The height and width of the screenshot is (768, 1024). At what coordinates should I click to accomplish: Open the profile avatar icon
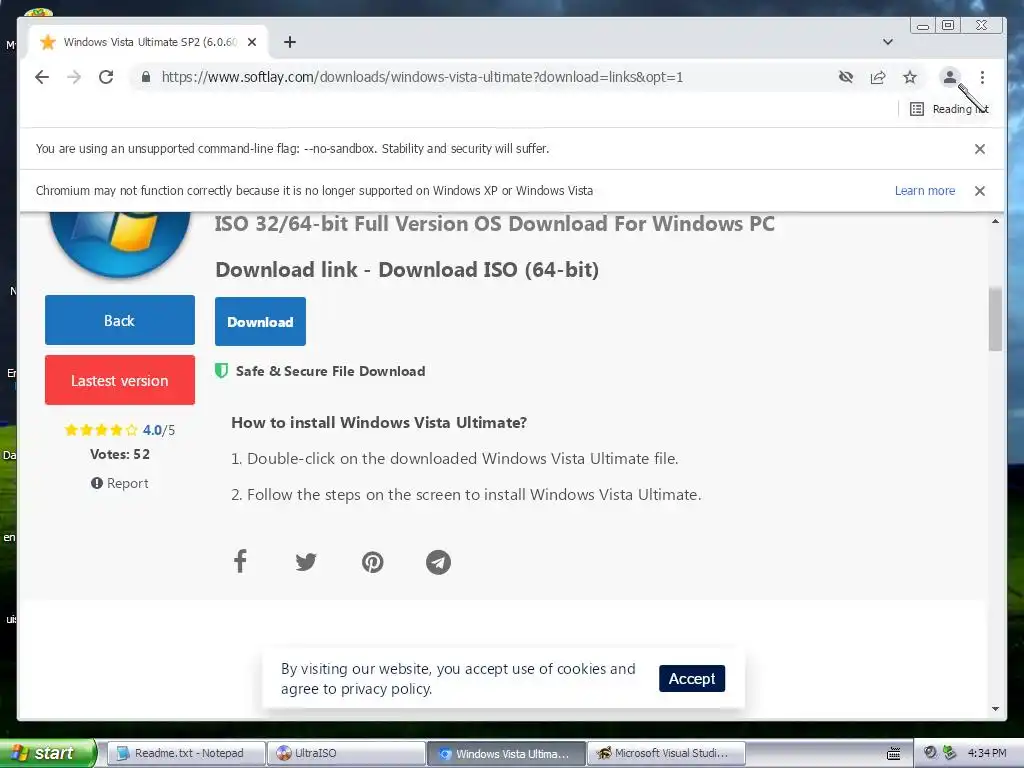pyautogui.click(x=950, y=77)
